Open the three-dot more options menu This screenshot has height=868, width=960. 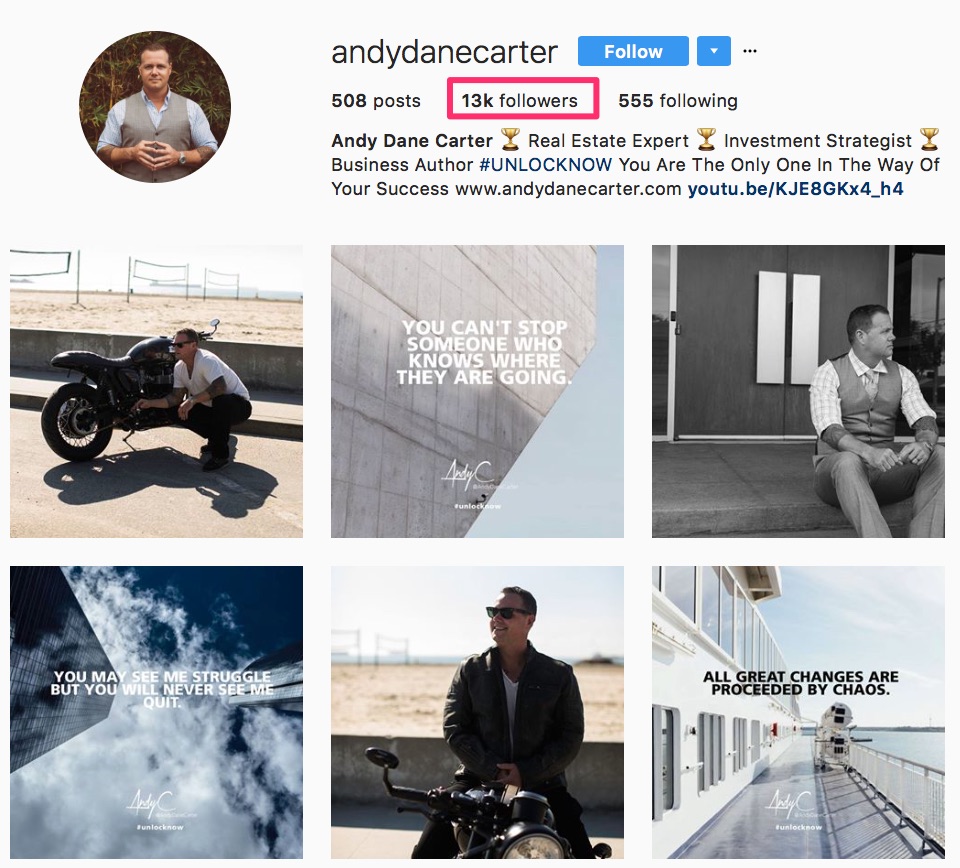point(750,51)
